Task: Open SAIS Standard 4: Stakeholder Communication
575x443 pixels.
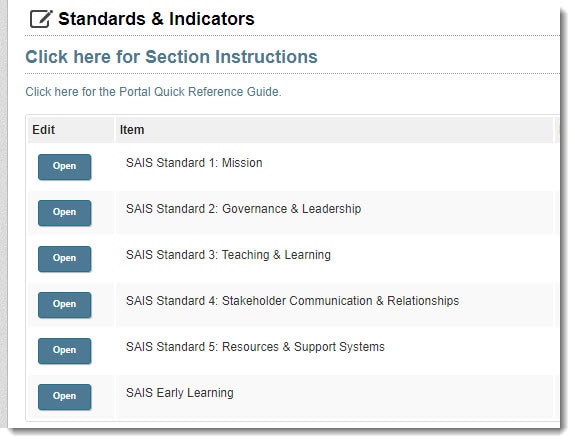Action: pos(65,305)
